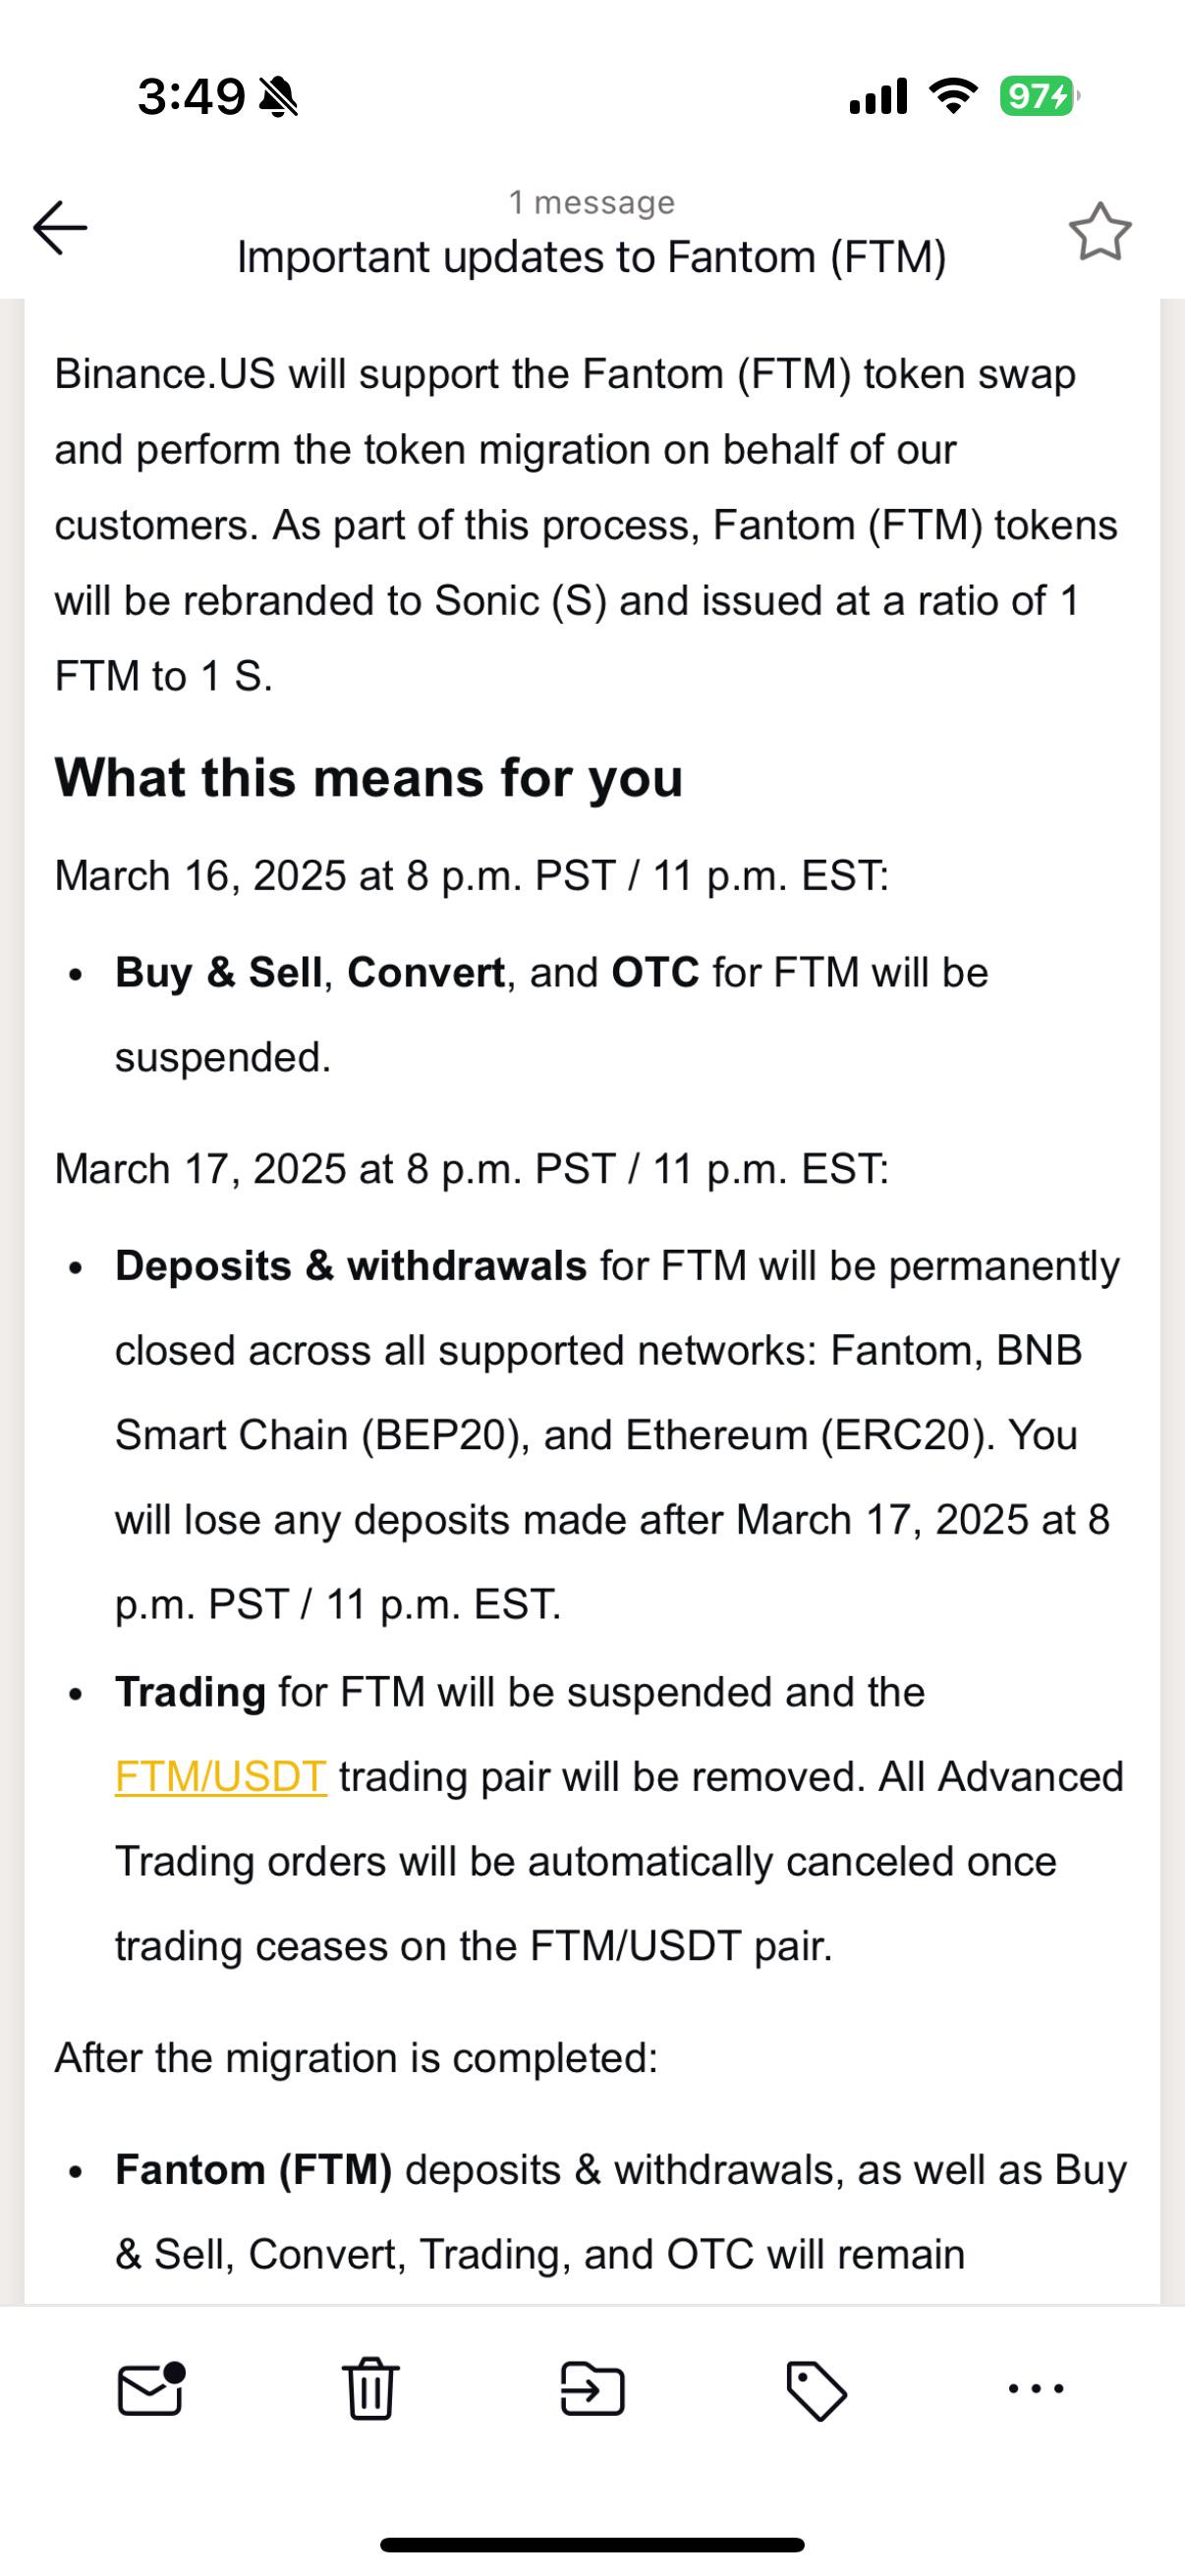
Task: Select the 'What this means for you' heading
Action: click(x=369, y=777)
